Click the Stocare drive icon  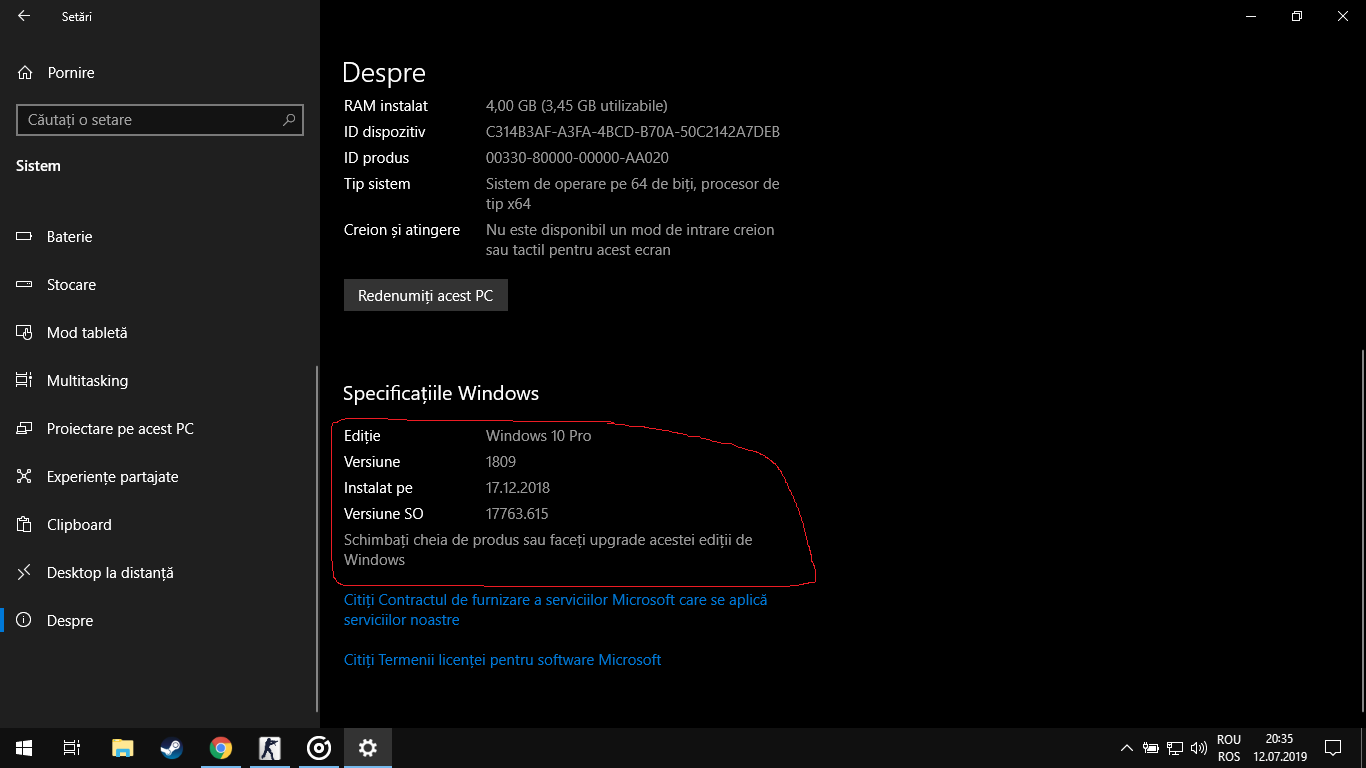25,285
